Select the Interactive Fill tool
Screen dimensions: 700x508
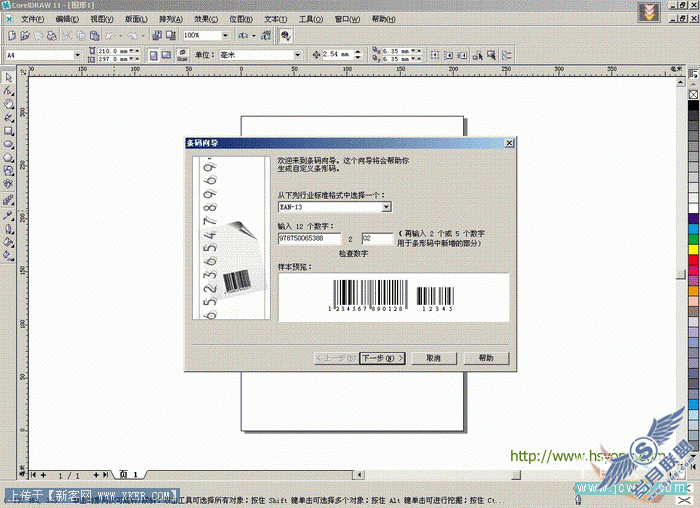point(8,256)
